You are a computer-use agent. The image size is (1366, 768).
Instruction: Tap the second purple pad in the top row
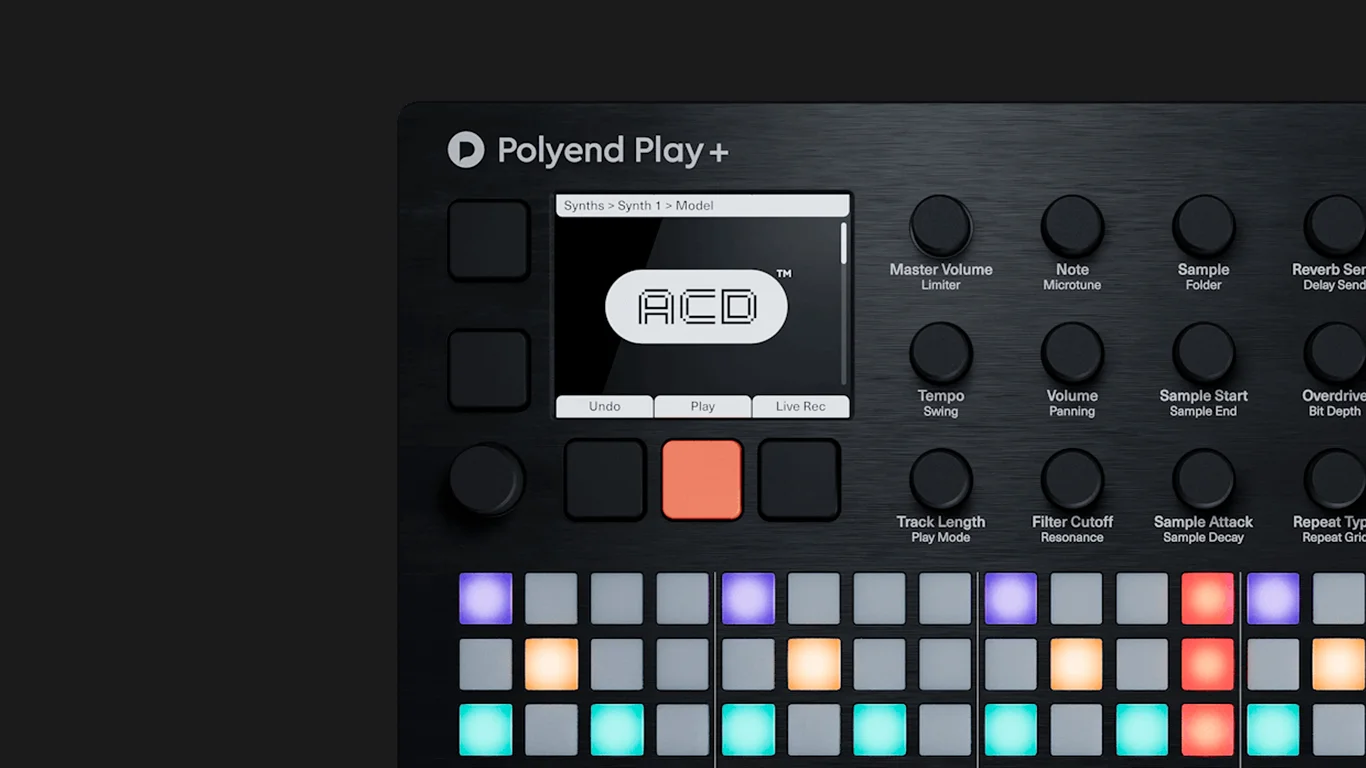point(748,598)
